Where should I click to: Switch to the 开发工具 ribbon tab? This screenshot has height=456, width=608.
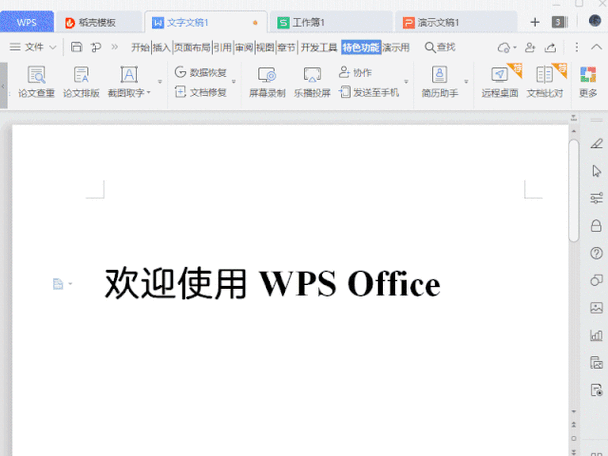(x=319, y=48)
